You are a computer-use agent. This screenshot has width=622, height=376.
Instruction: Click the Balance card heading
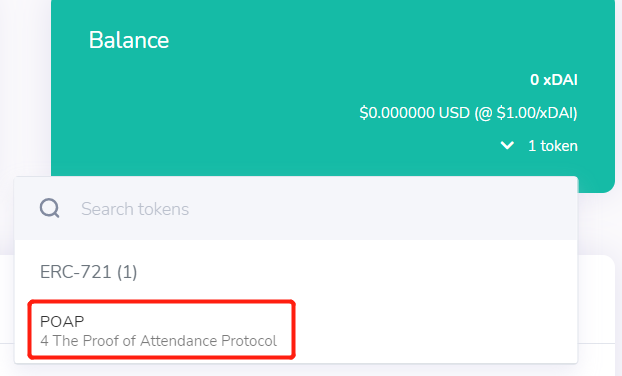click(x=129, y=40)
